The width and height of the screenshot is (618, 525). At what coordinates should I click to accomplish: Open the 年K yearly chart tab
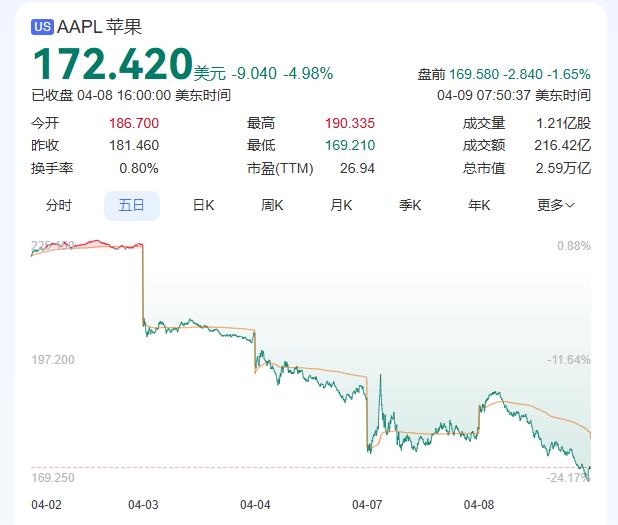(479, 205)
